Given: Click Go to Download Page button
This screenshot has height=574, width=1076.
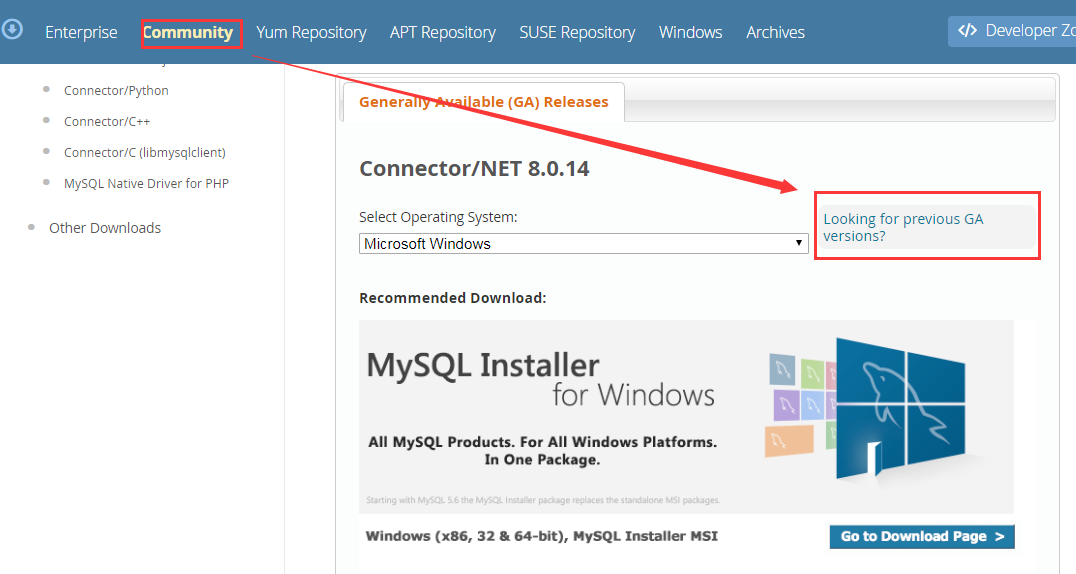Looking at the screenshot, I should click(922, 536).
